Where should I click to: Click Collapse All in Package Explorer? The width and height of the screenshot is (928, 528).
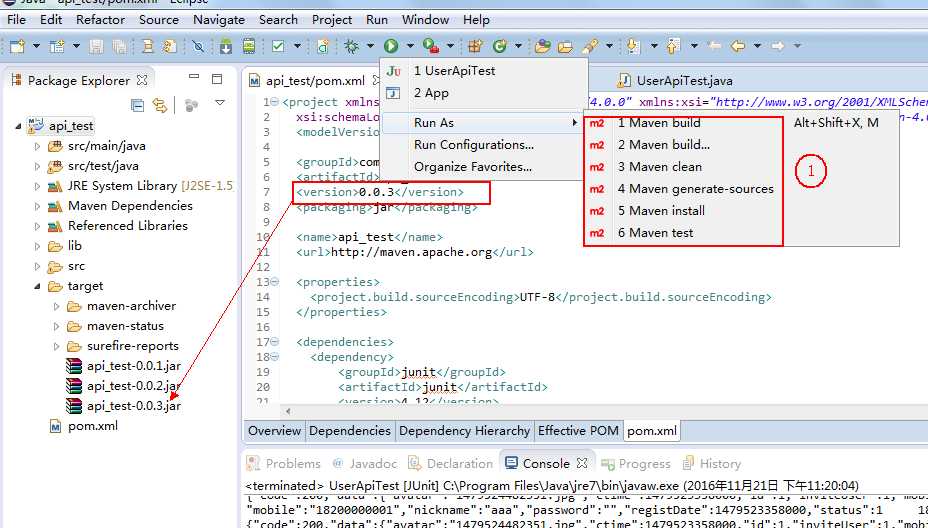click(137, 105)
